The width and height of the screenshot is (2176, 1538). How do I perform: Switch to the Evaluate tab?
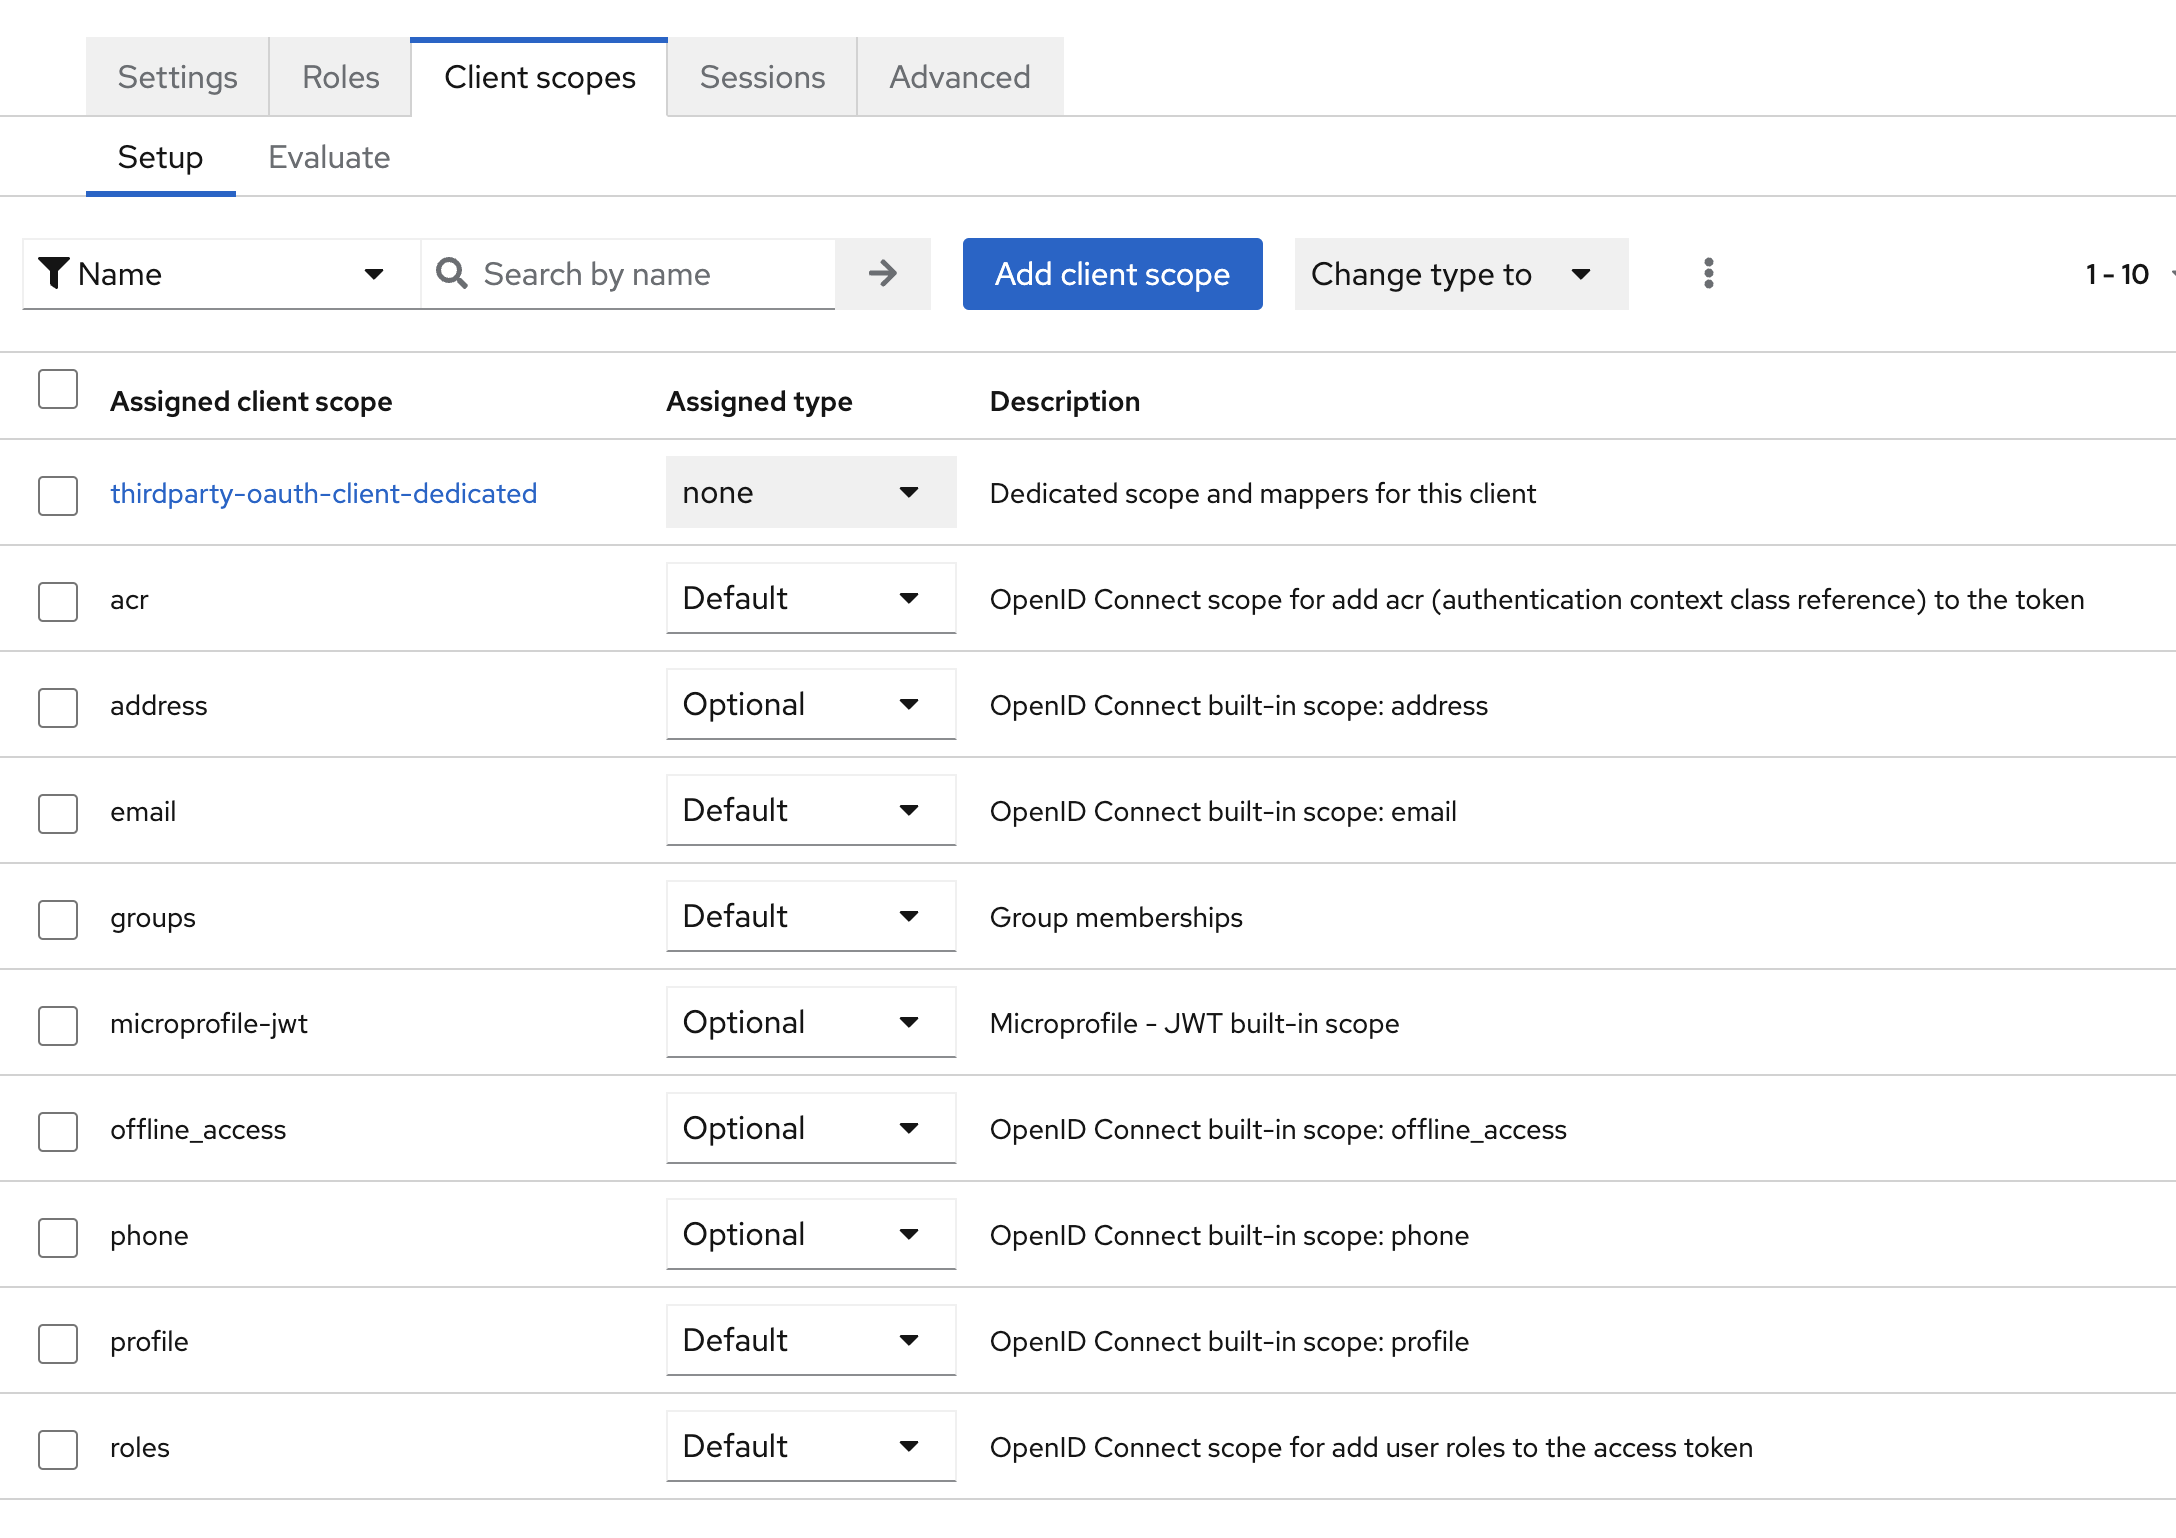coord(328,157)
